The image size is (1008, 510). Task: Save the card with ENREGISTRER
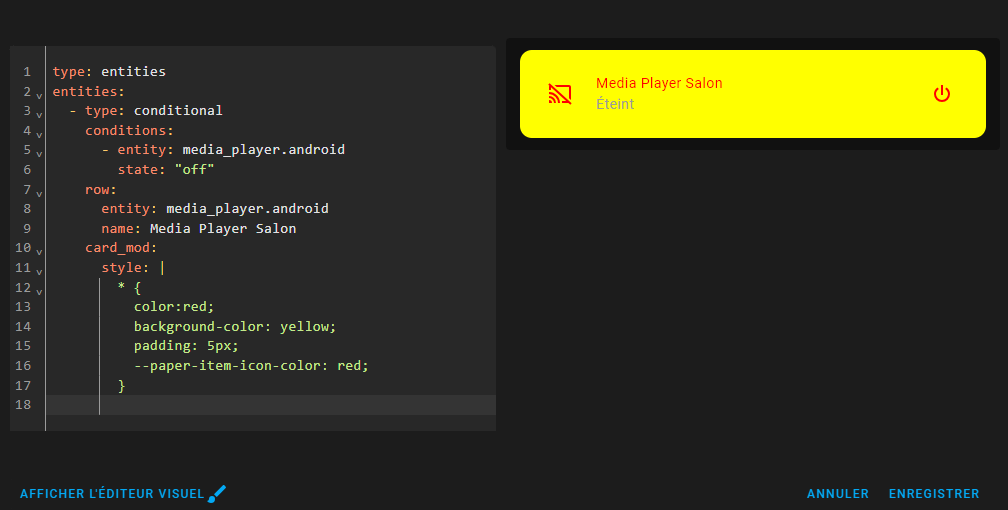[934, 494]
